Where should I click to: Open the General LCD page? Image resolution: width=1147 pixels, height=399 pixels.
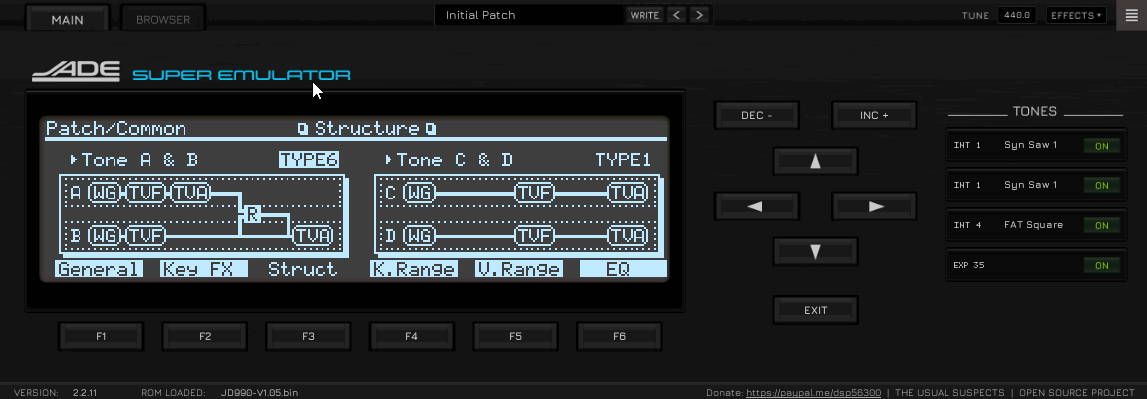pyautogui.click(x=99, y=269)
